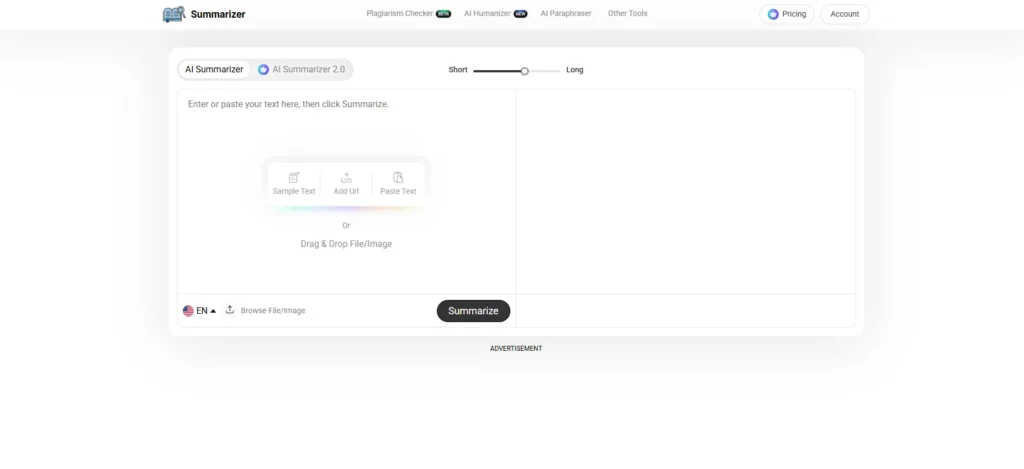This screenshot has width=1024, height=469.
Task: Click the Pricing crown icon
Action: [x=773, y=14]
